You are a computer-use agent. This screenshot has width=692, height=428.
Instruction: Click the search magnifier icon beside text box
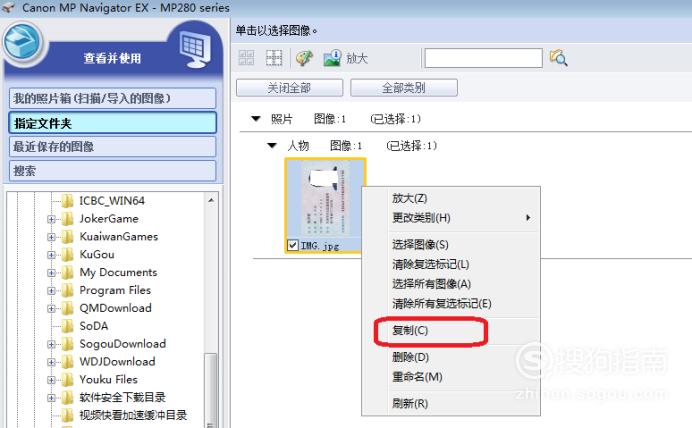(558, 58)
